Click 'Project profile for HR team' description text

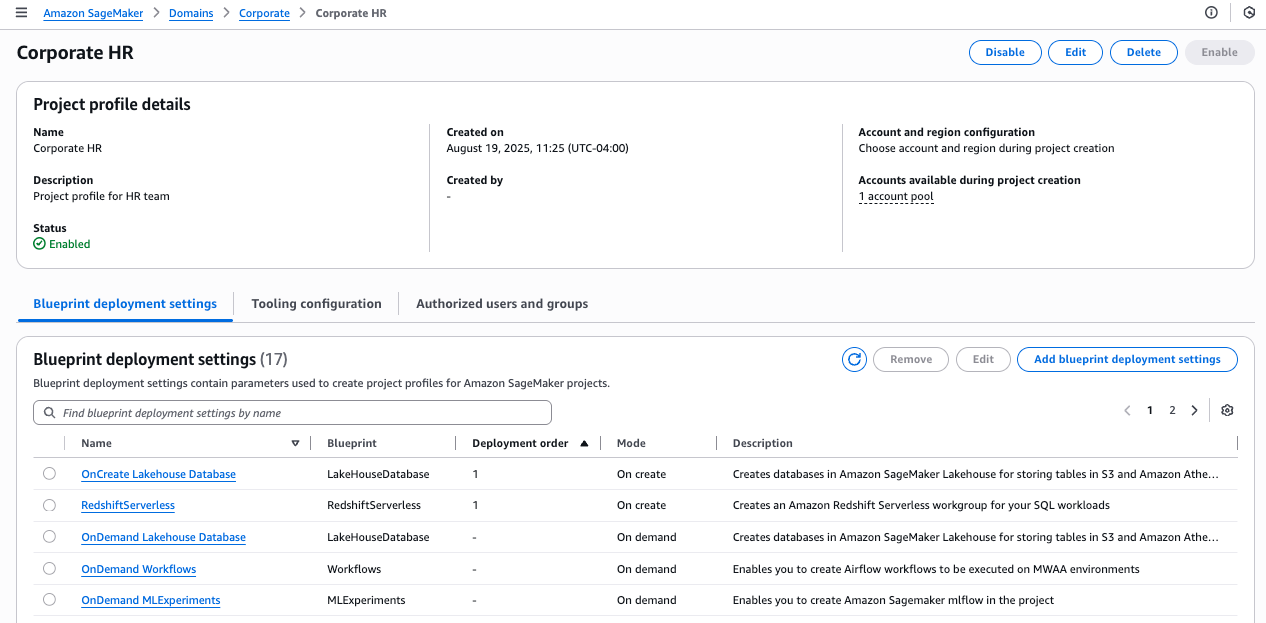101,196
